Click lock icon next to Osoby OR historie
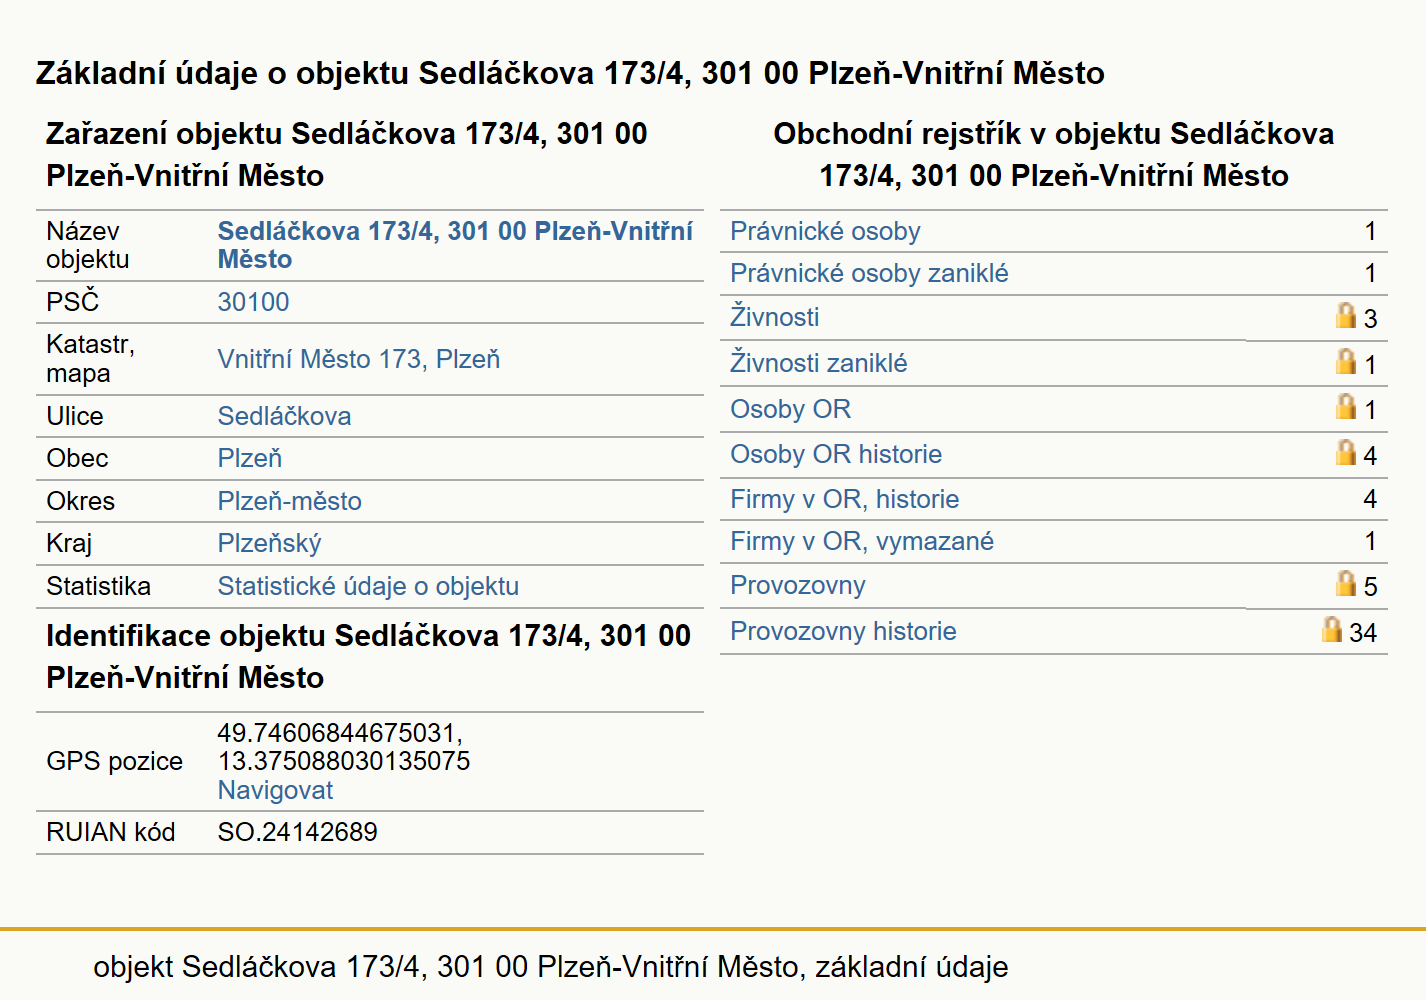The image size is (1426, 1000). (1346, 452)
